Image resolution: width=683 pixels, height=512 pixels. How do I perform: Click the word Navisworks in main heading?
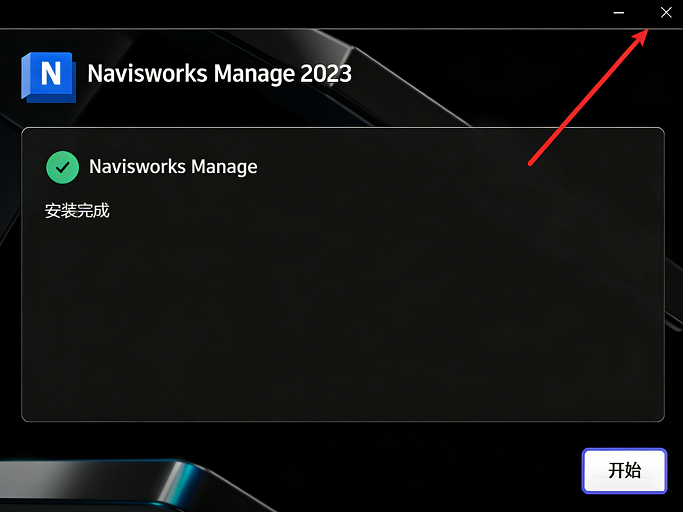point(147,74)
